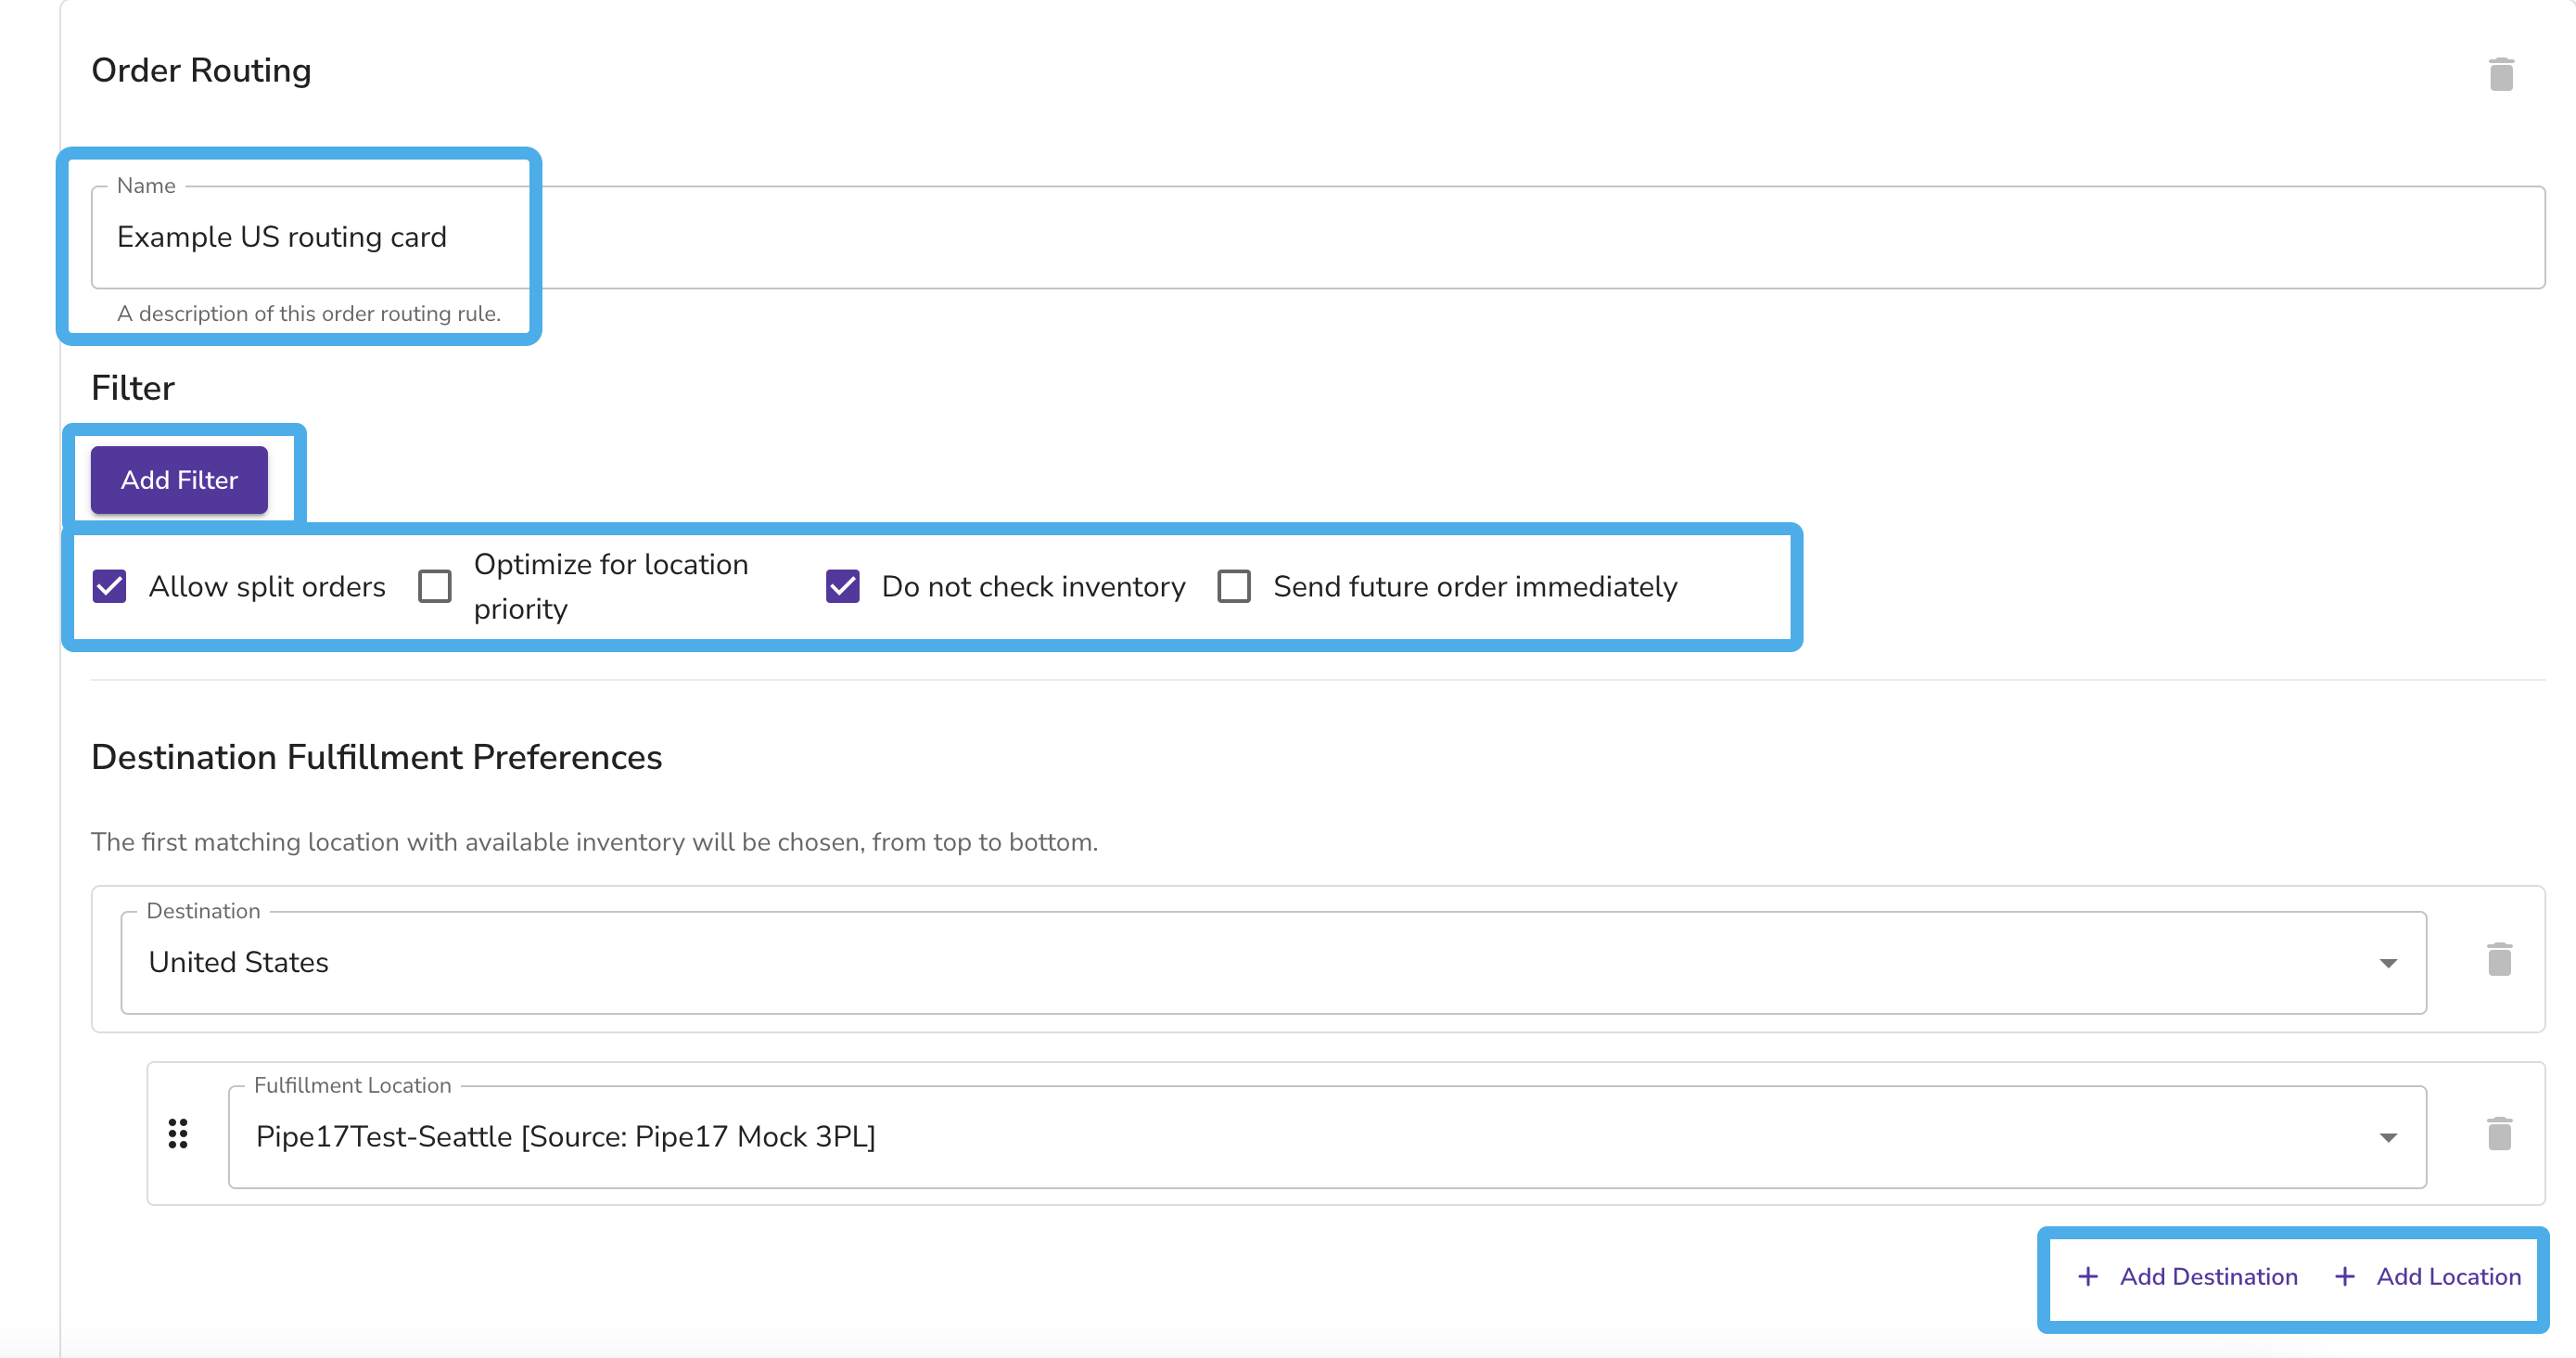
Task: Click the 'A description of this order routing rule.' hint
Action: pos(309,314)
